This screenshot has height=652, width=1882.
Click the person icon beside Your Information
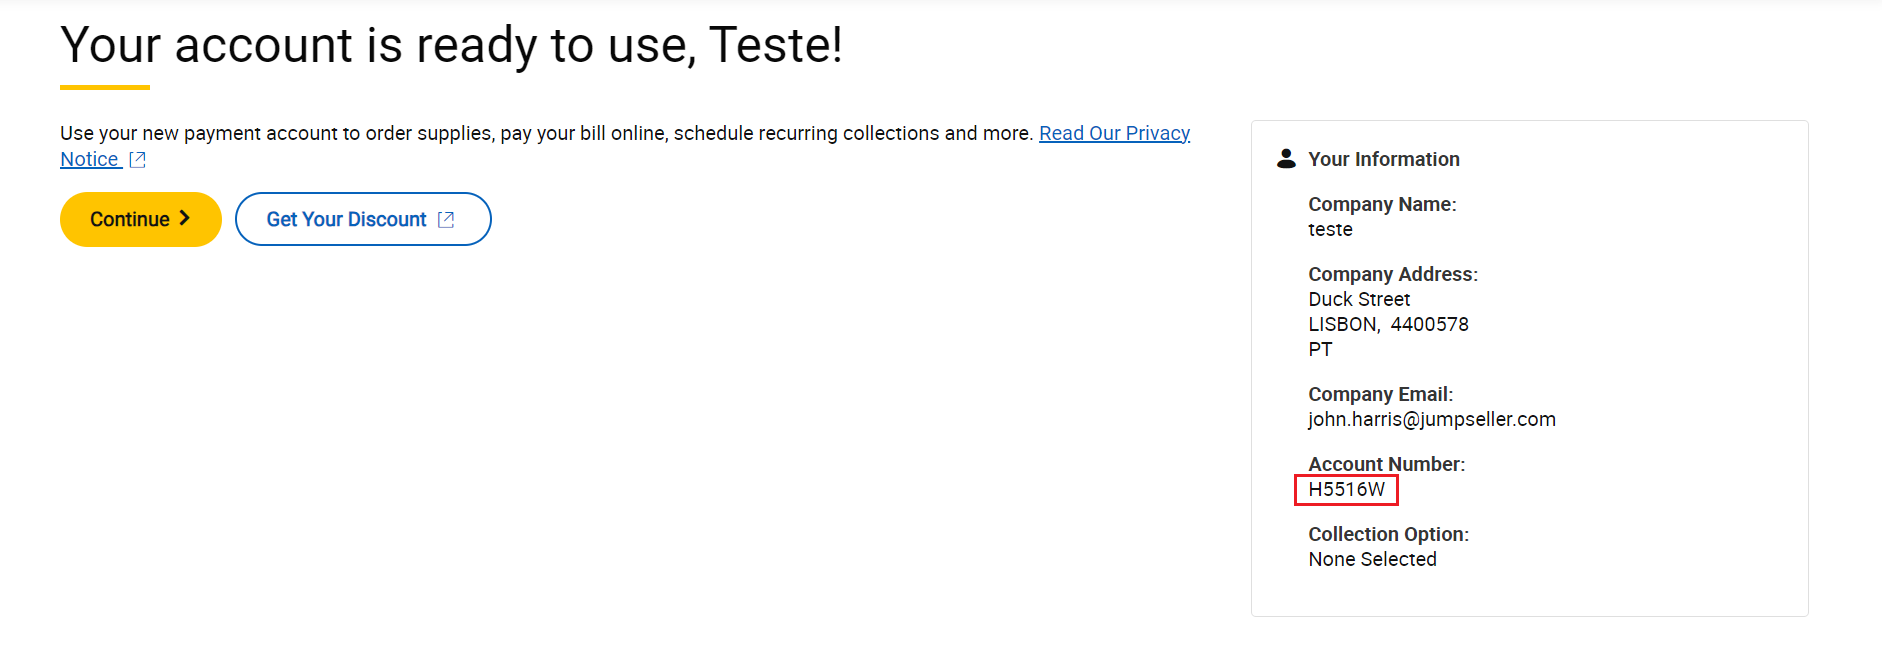tap(1286, 159)
